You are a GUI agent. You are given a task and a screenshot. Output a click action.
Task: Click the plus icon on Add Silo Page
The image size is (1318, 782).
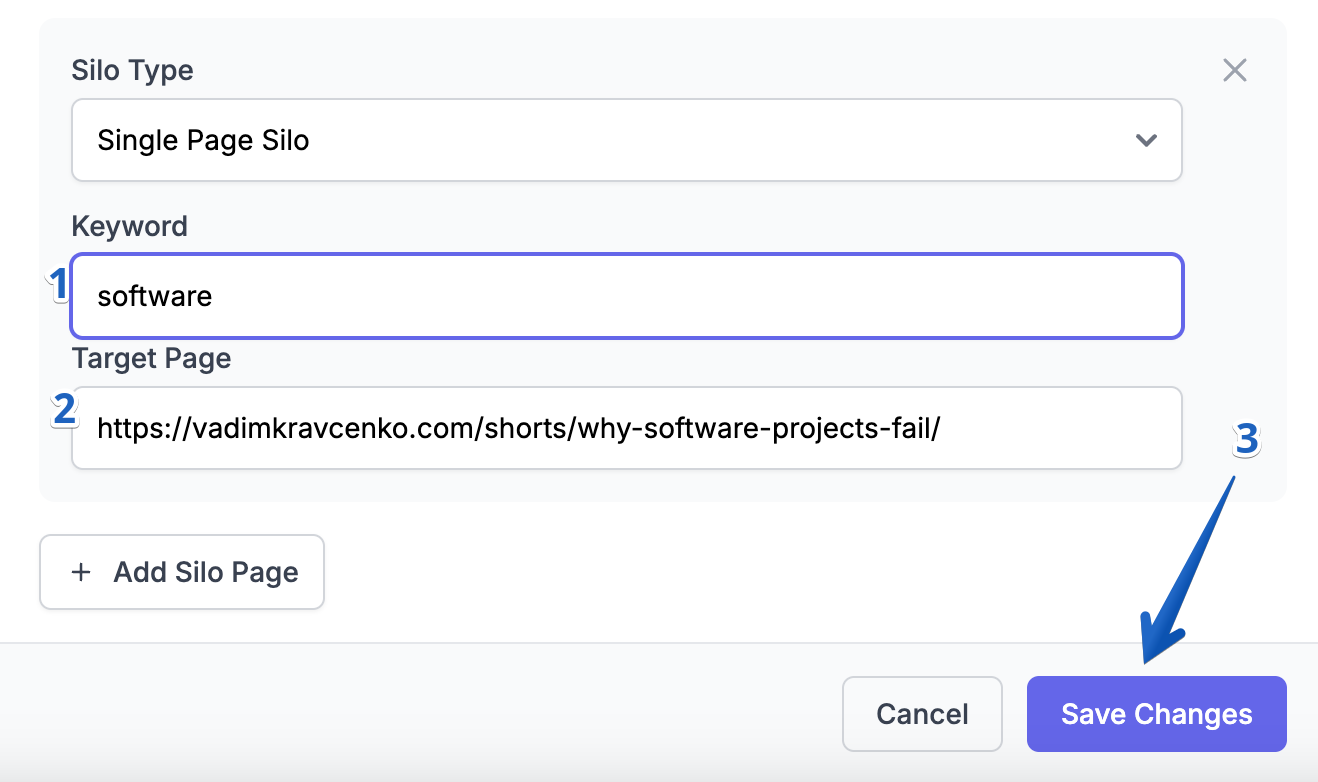tap(80, 572)
